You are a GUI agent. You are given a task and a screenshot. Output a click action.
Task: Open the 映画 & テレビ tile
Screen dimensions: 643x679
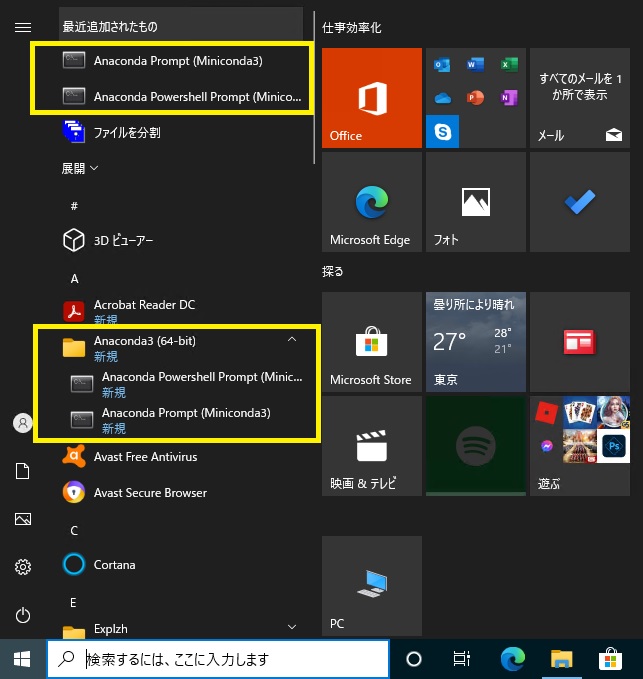[372, 446]
